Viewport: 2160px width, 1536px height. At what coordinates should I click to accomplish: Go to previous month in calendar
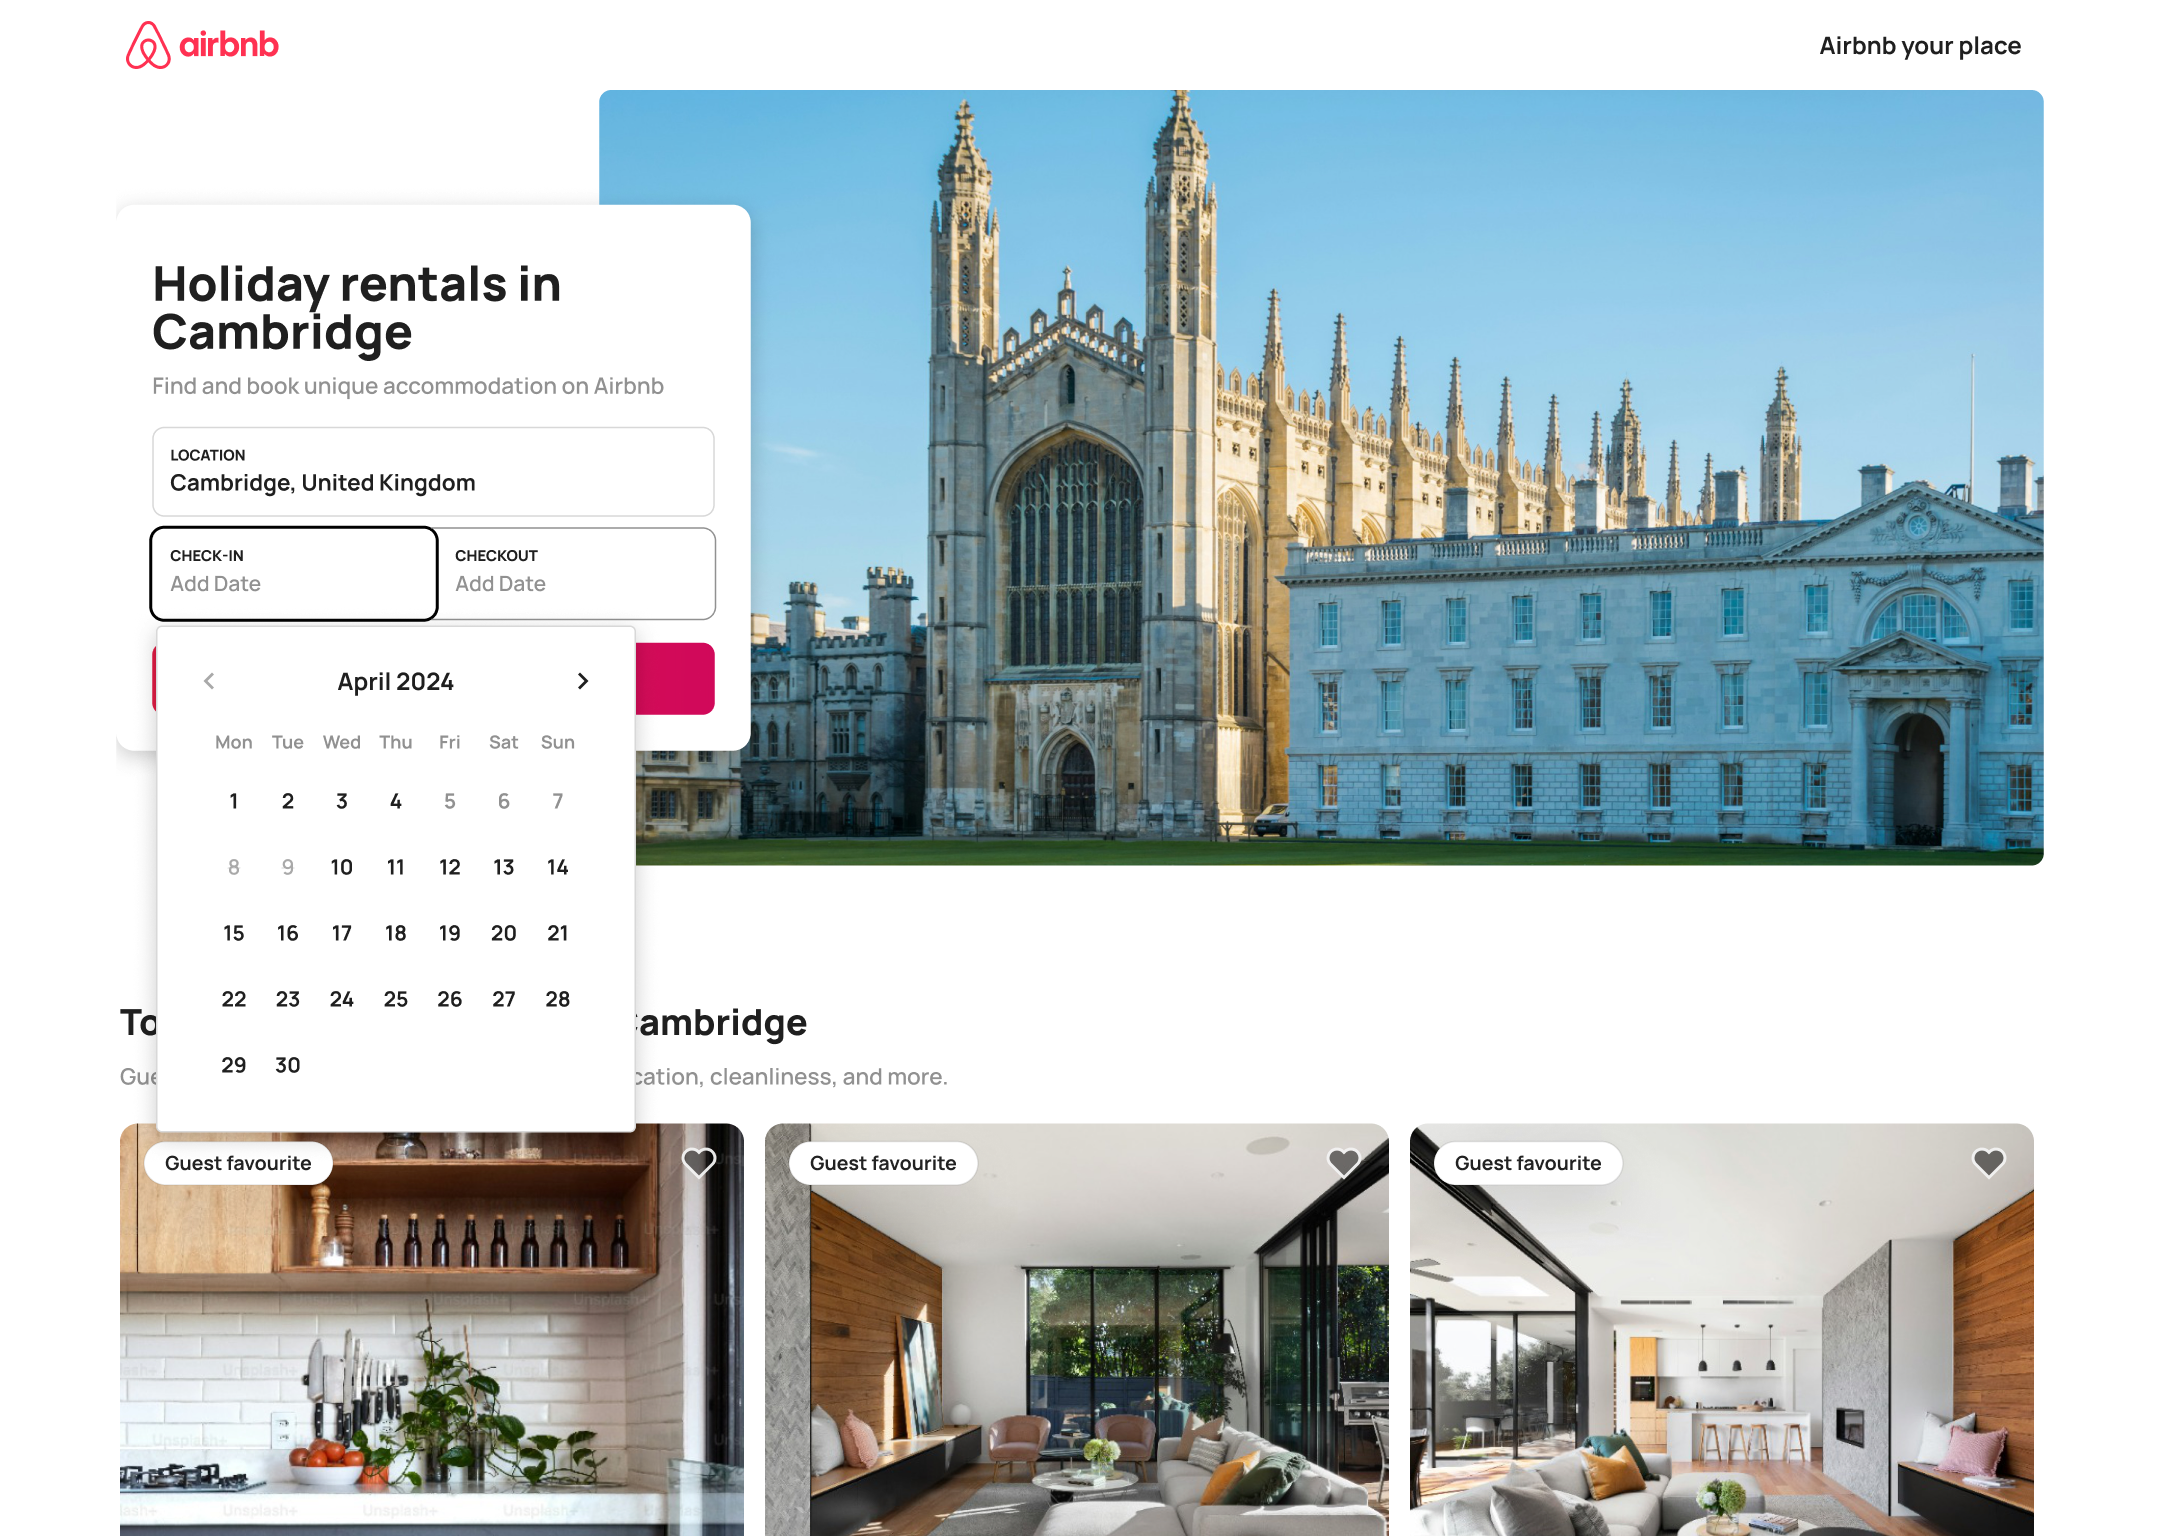tap(209, 681)
